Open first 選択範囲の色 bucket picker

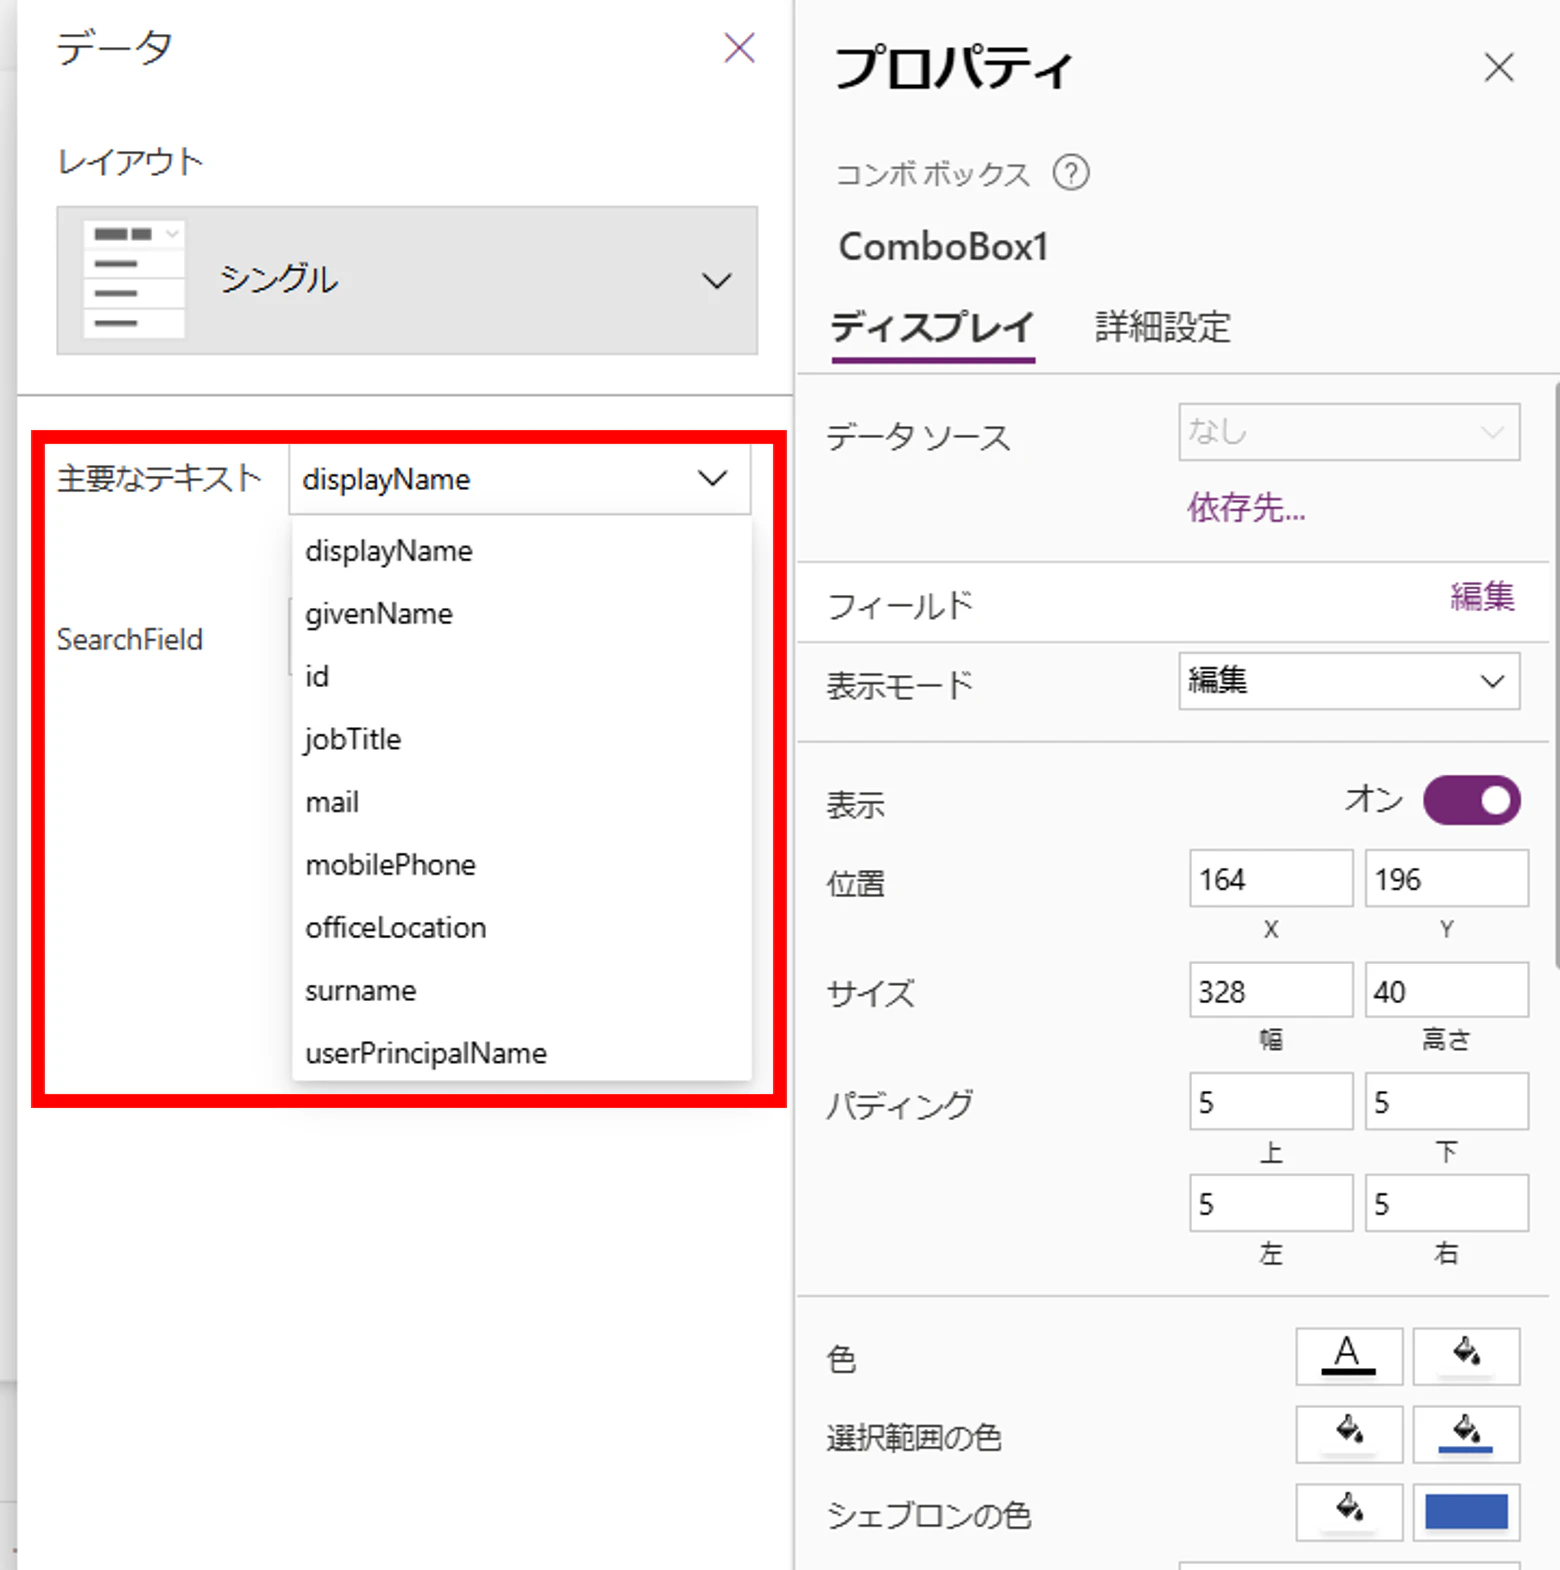tap(1349, 1434)
